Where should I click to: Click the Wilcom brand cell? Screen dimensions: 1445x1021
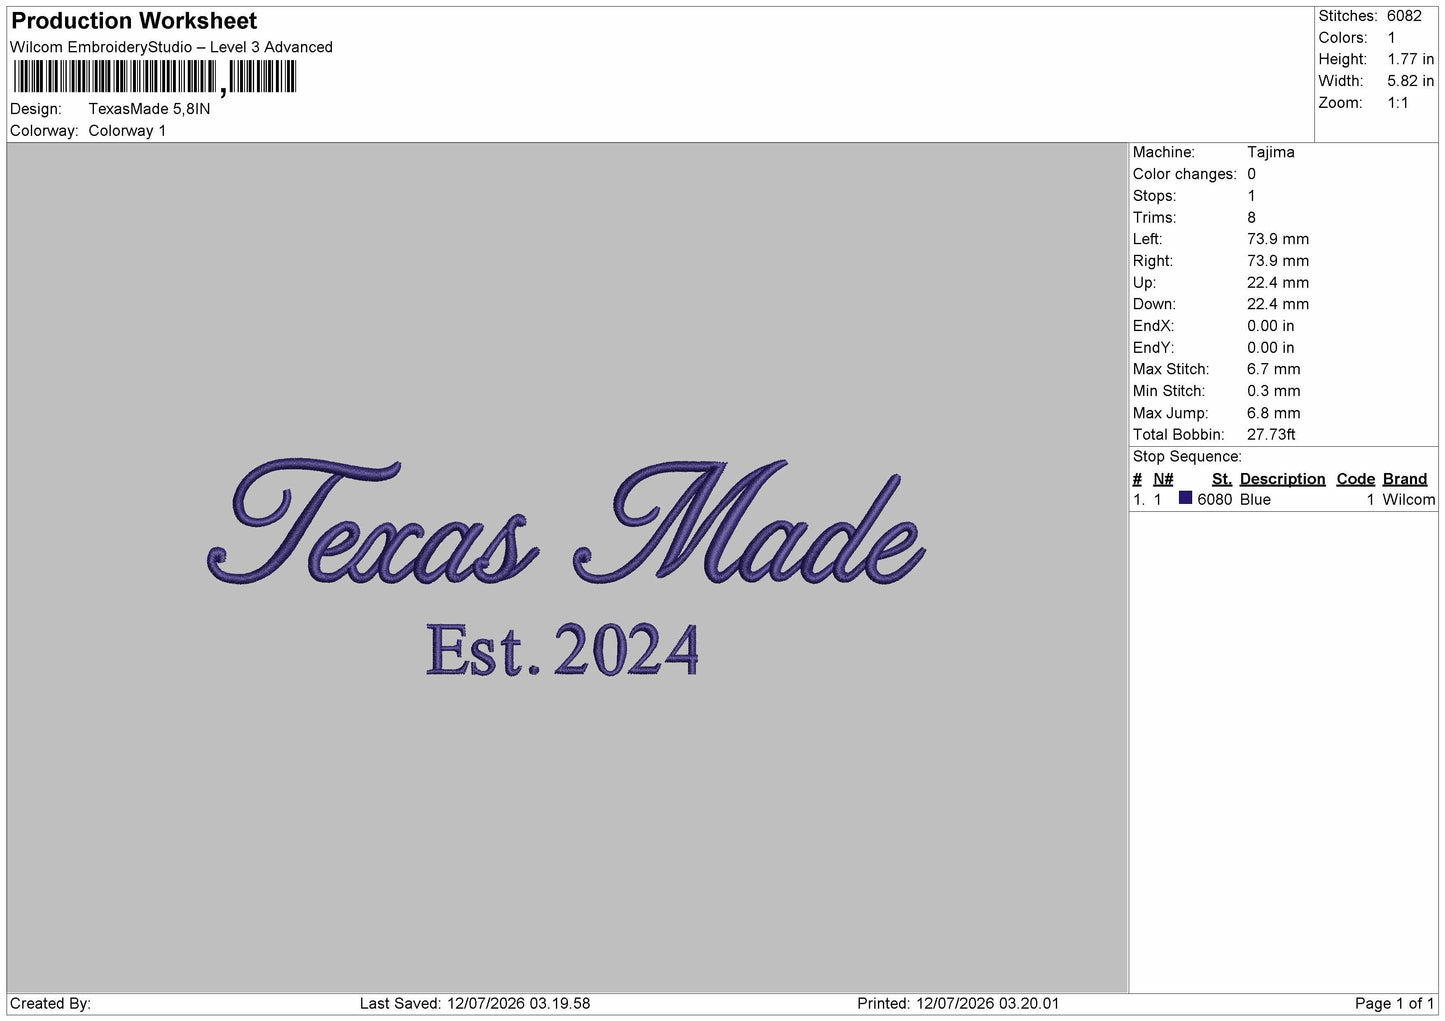pos(1408,500)
